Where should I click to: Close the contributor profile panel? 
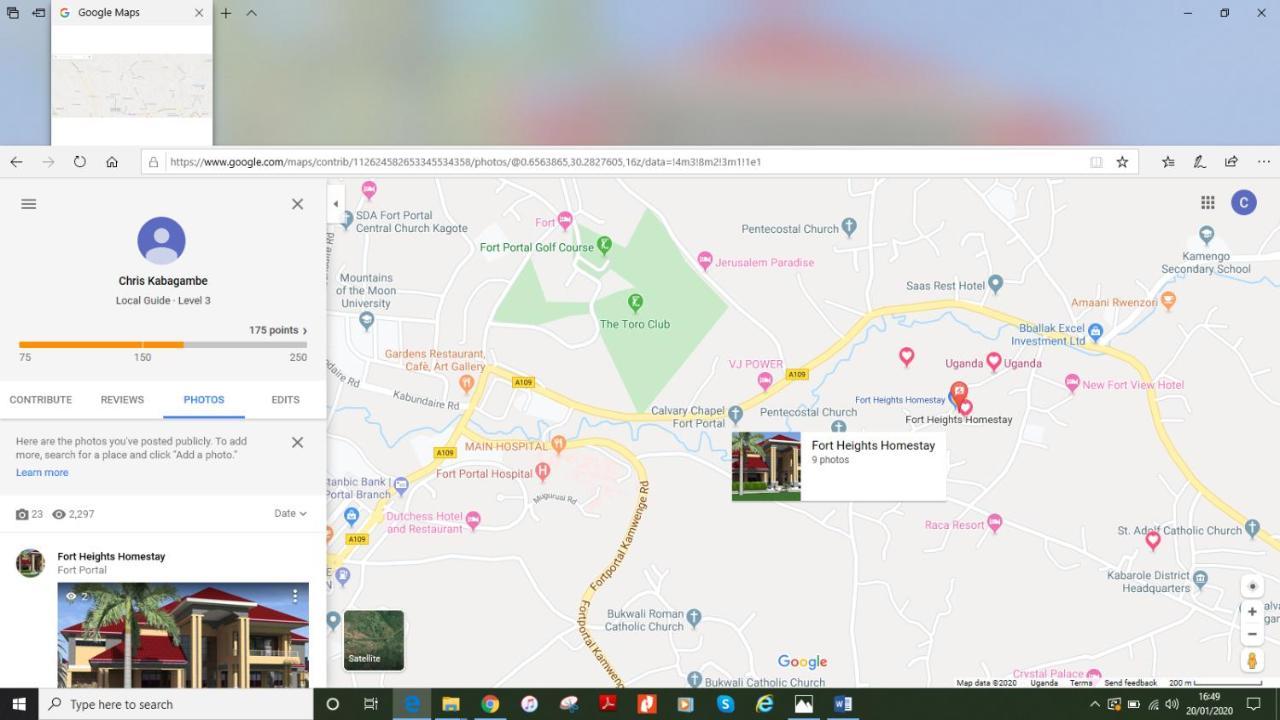[x=297, y=204]
